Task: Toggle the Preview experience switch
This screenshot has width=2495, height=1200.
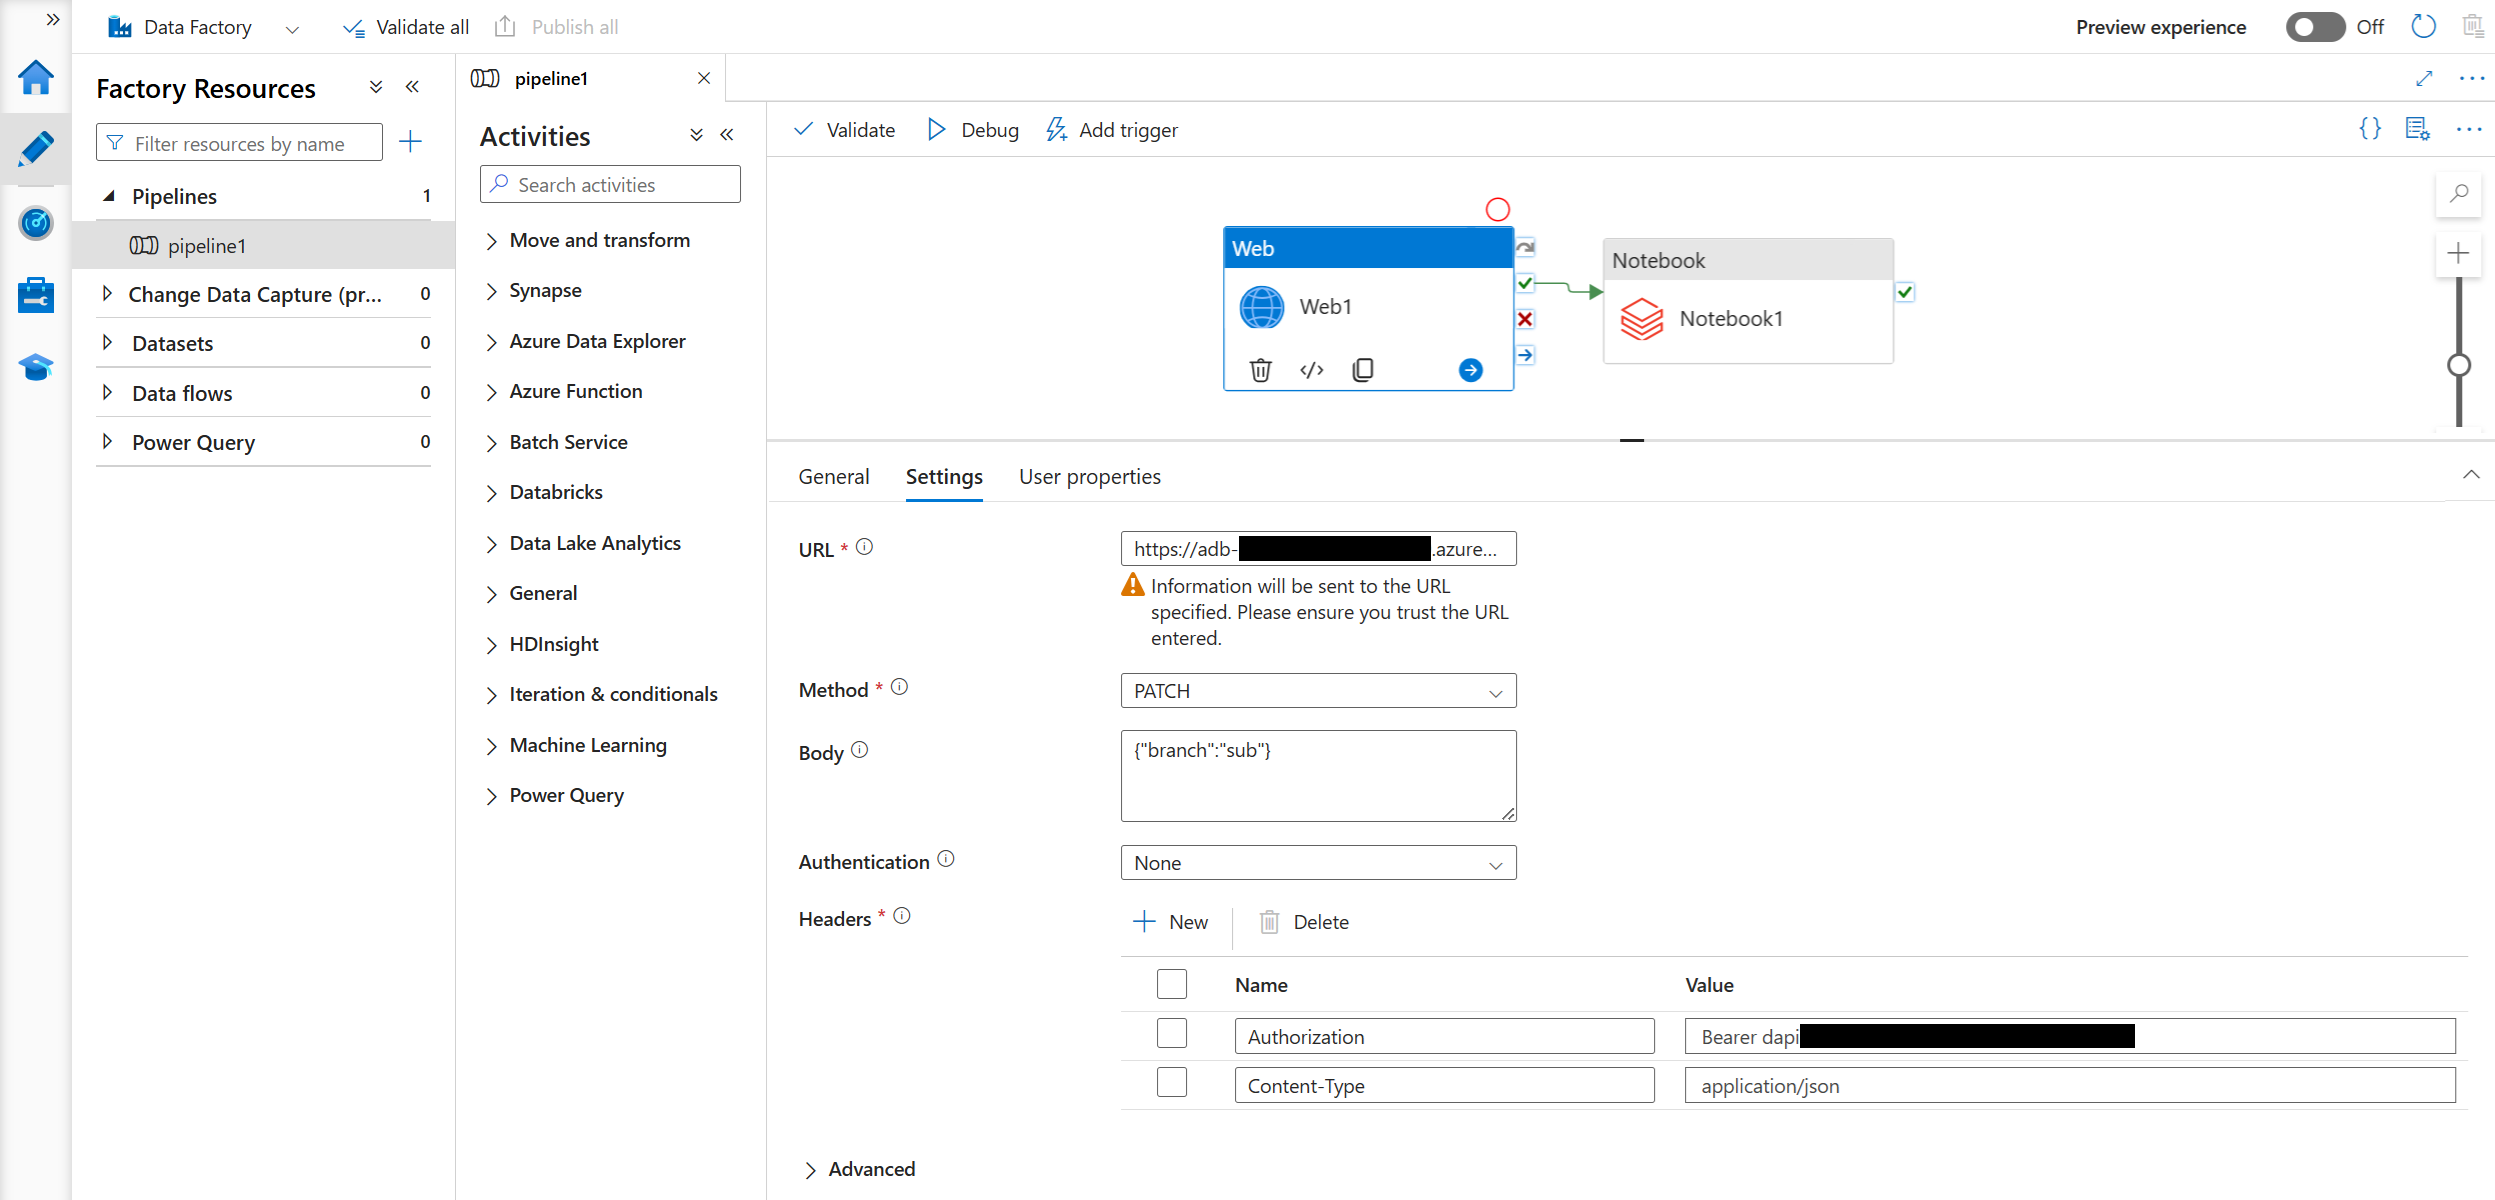Action: pos(2314,27)
